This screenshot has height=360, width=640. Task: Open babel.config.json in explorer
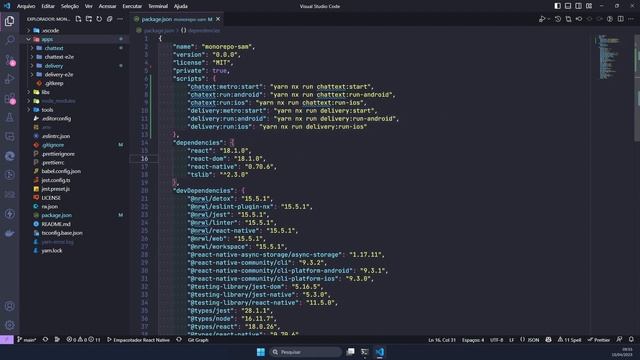pos(61,171)
